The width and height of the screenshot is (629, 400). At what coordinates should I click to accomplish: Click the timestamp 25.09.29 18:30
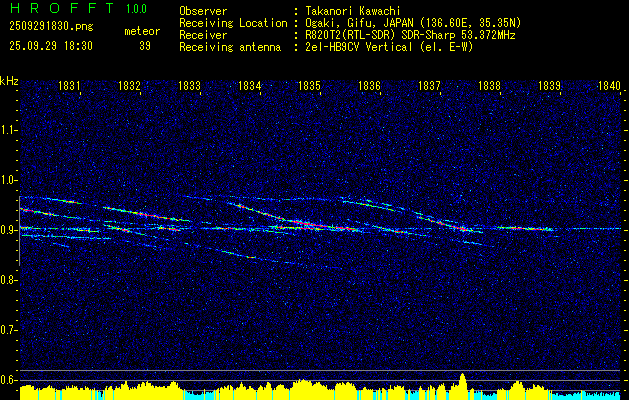point(51,46)
